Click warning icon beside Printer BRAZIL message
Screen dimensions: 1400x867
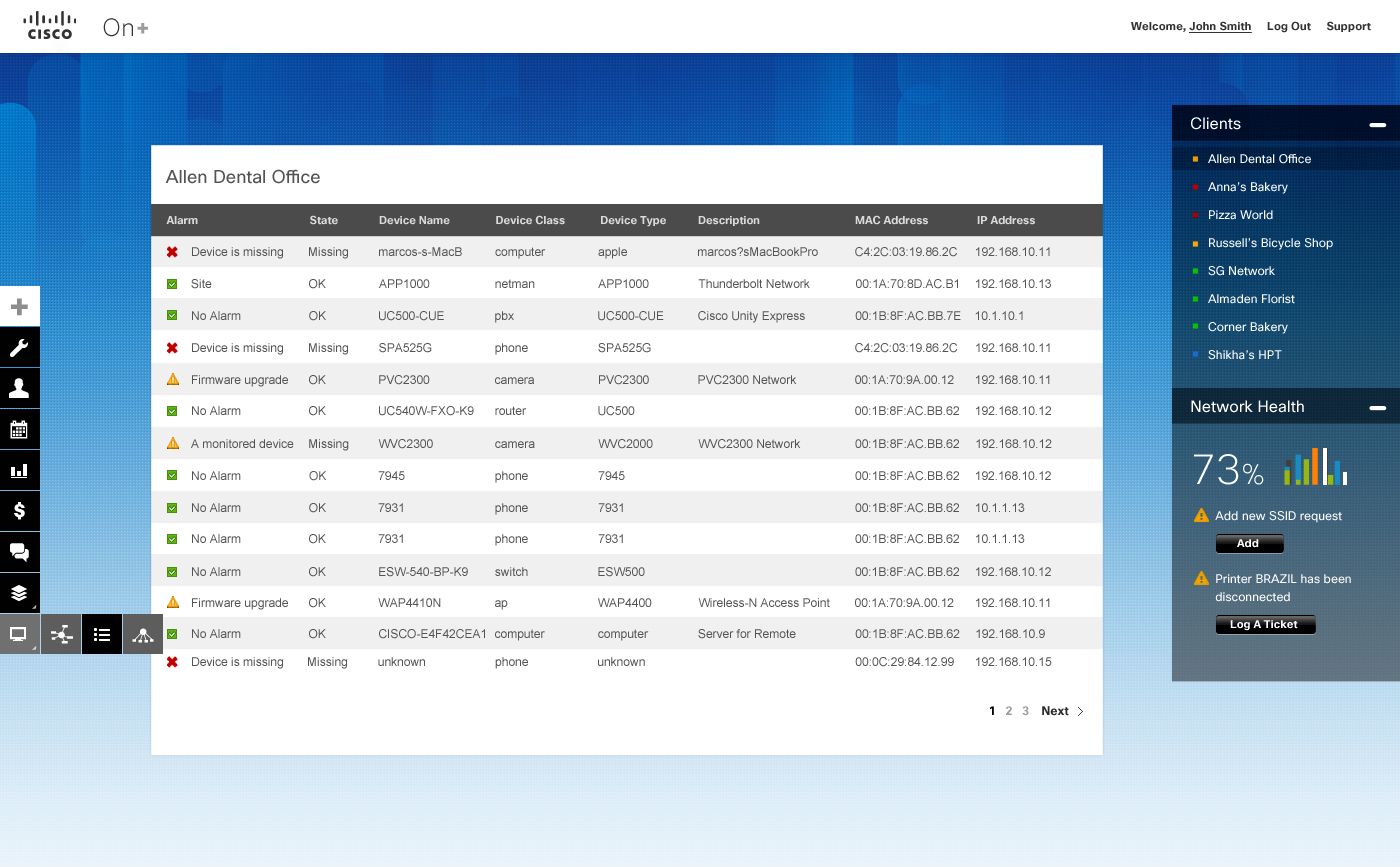(x=1201, y=578)
